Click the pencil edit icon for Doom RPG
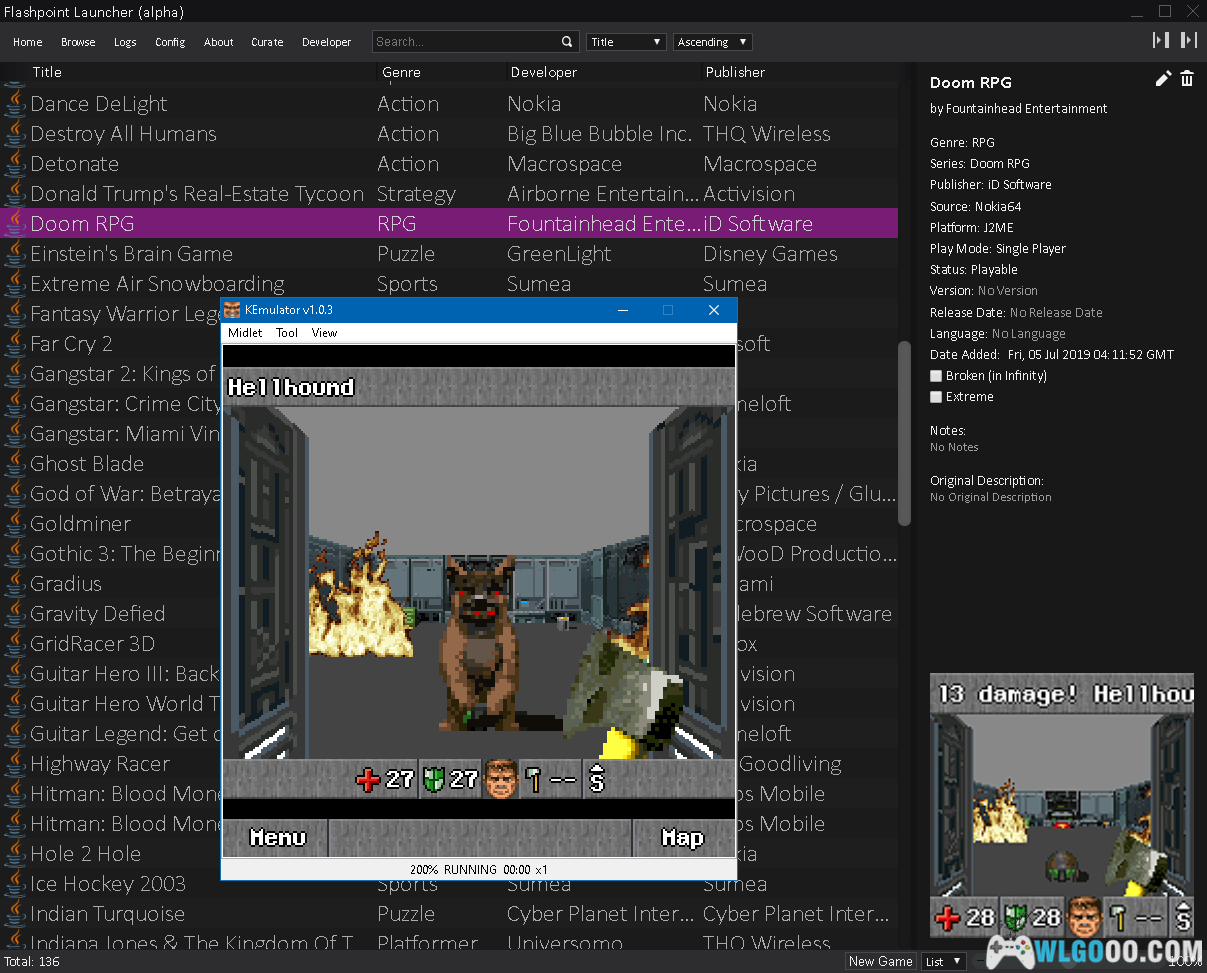The width and height of the screenshot is (1207, 973). (1162, 79)
